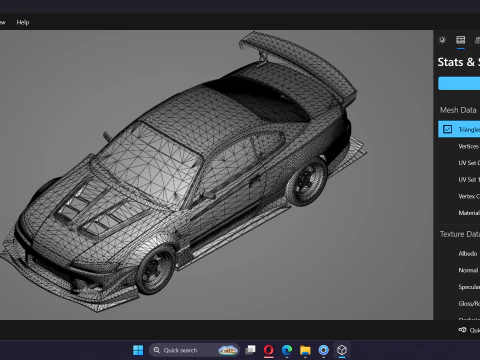Toggle the Triangles checkbox
The image size is (480, 360).
pos(447,129)
